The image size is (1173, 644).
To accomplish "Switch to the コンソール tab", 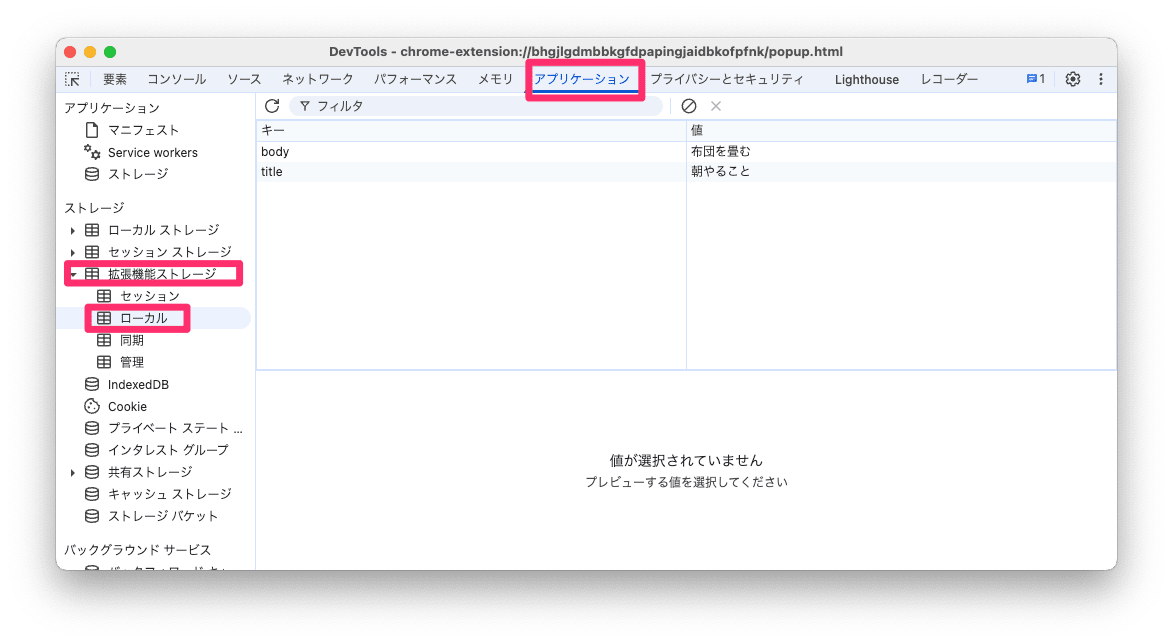I will (x=177, y=79).
